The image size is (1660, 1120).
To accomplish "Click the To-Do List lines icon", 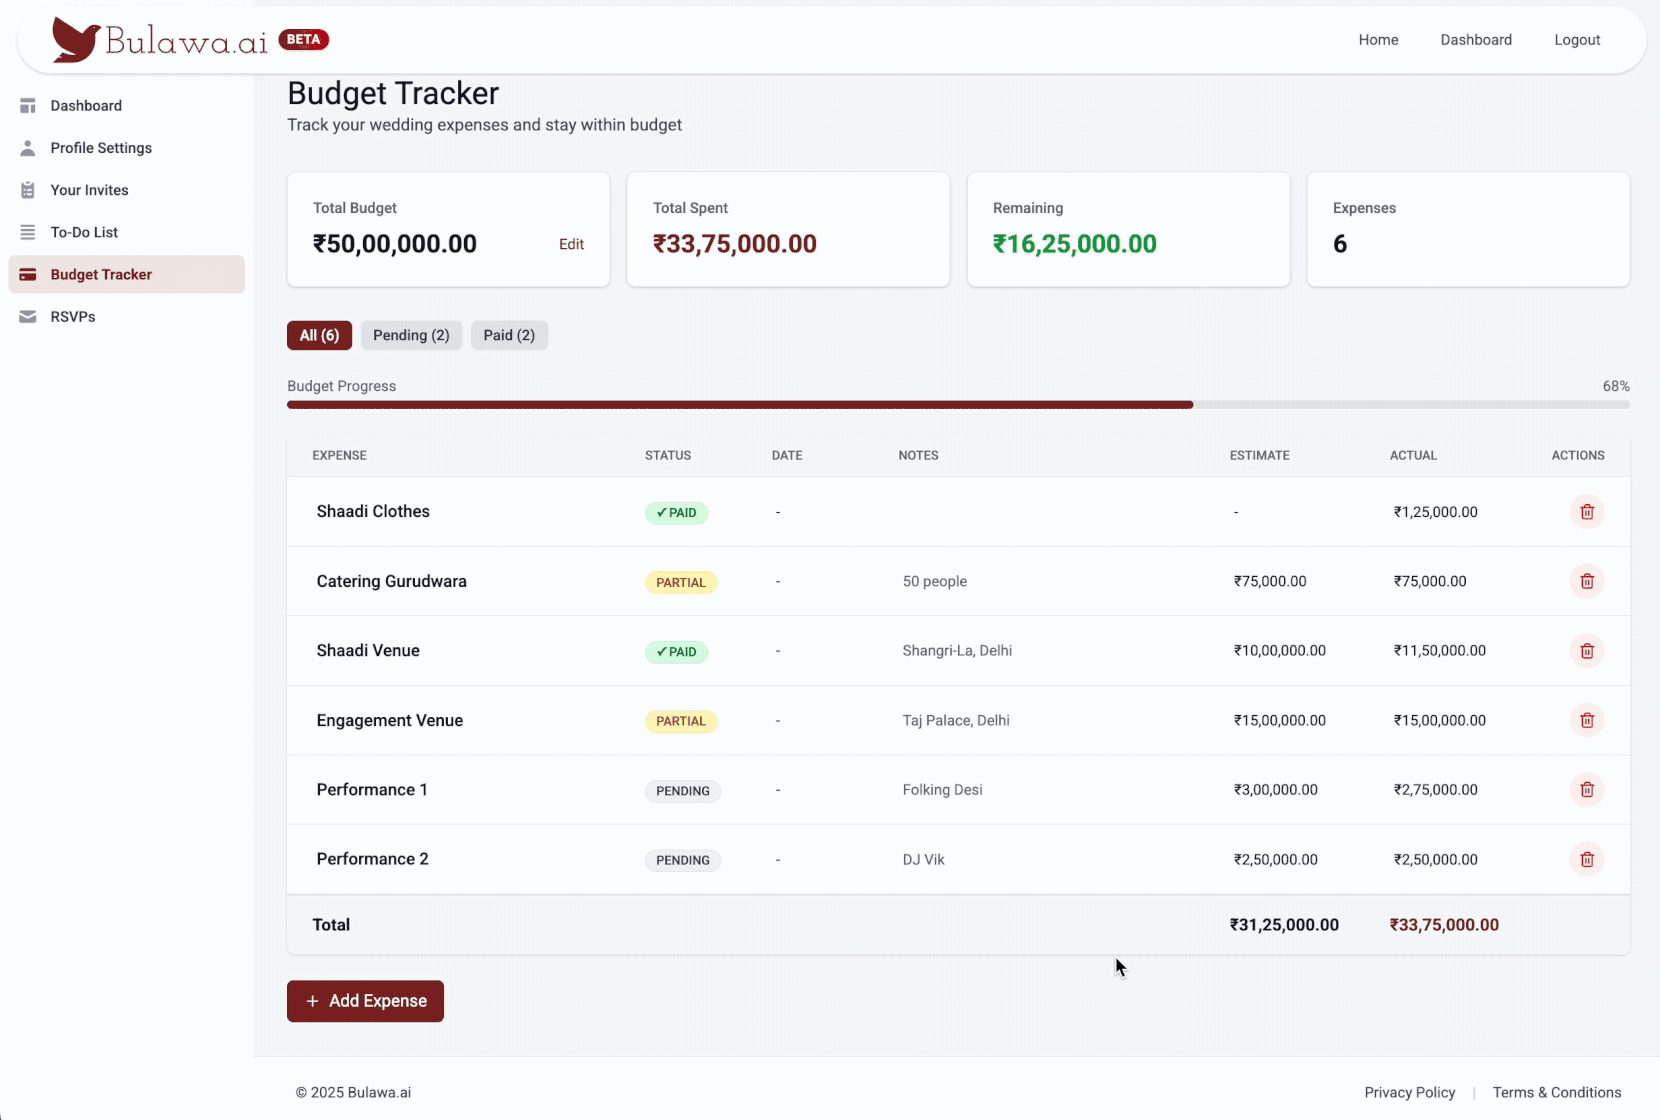I will (28, 232).
